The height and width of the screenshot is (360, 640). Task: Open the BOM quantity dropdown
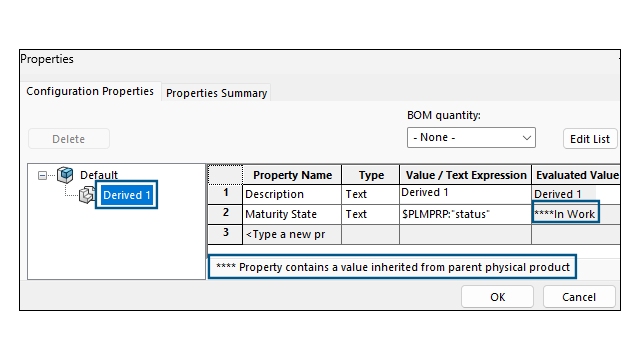click(x=471, y=138)
